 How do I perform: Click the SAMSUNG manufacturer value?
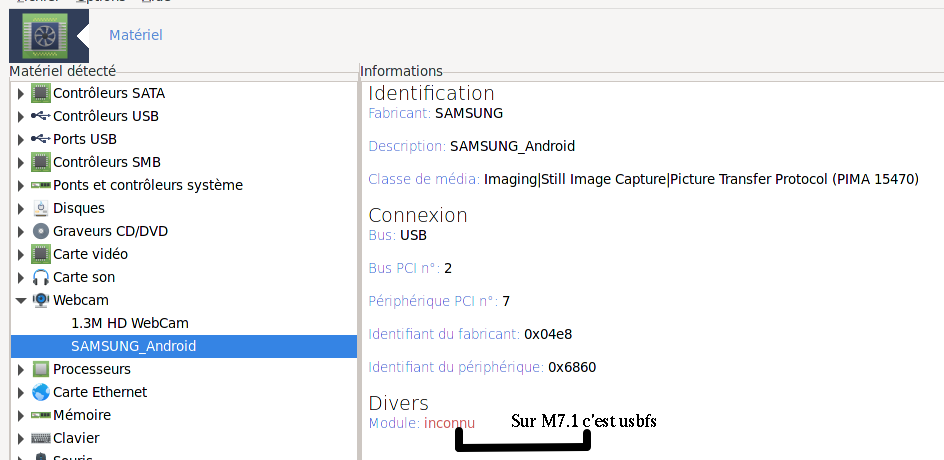469,113
